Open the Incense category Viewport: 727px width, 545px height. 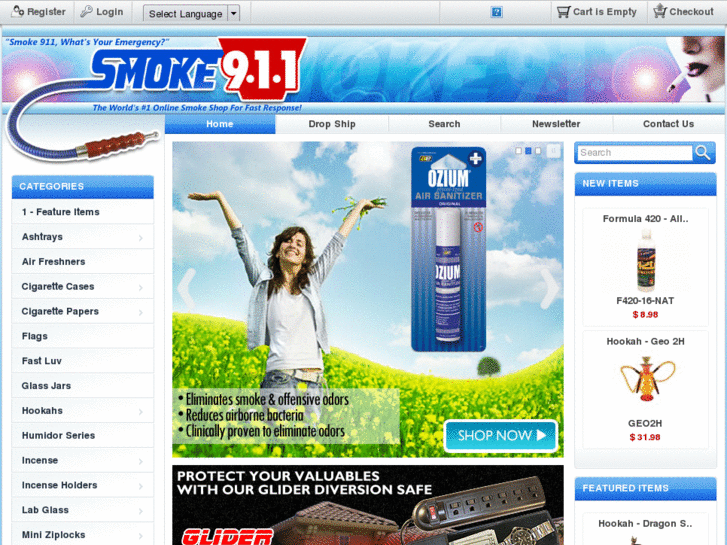pyautogui.click(x=83, y=460)
